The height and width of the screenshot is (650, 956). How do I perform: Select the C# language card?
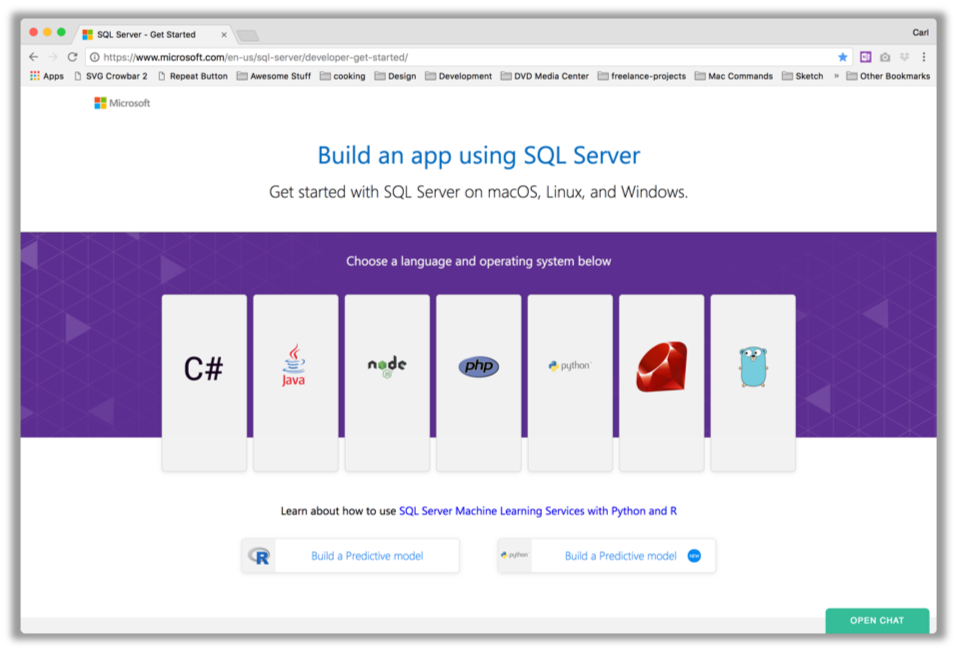pos(204,382)
